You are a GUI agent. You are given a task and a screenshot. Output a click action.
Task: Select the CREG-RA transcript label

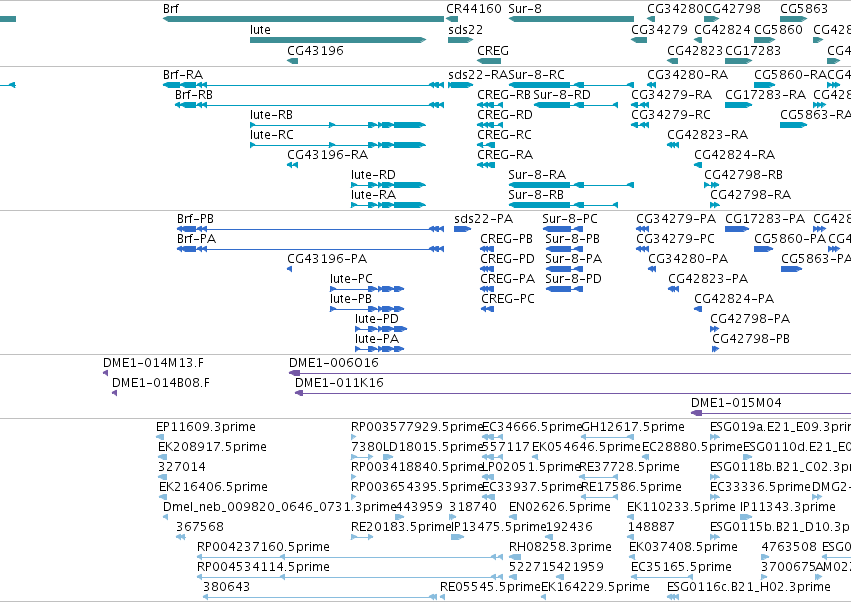505,155
